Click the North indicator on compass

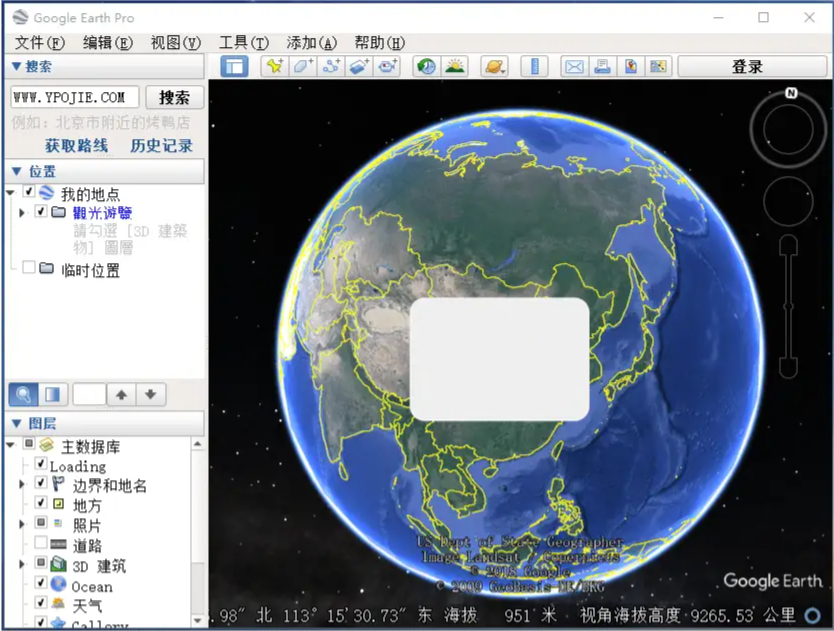tap(791, 93)
